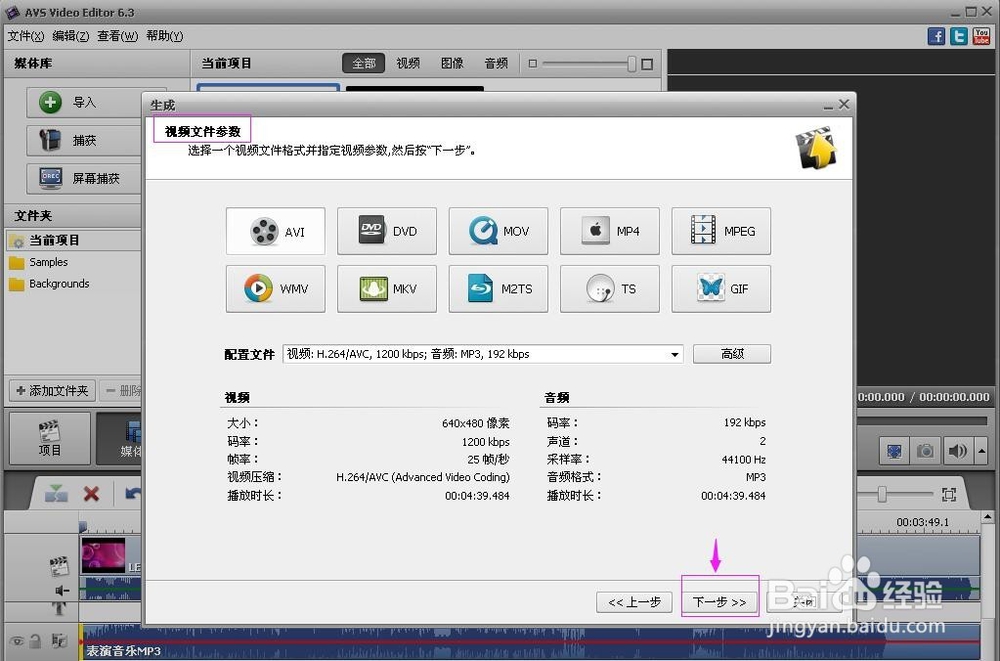Screen dimensions: 1000x661
Task: Toggle the speaker volume icon
Action: point(957,451)
